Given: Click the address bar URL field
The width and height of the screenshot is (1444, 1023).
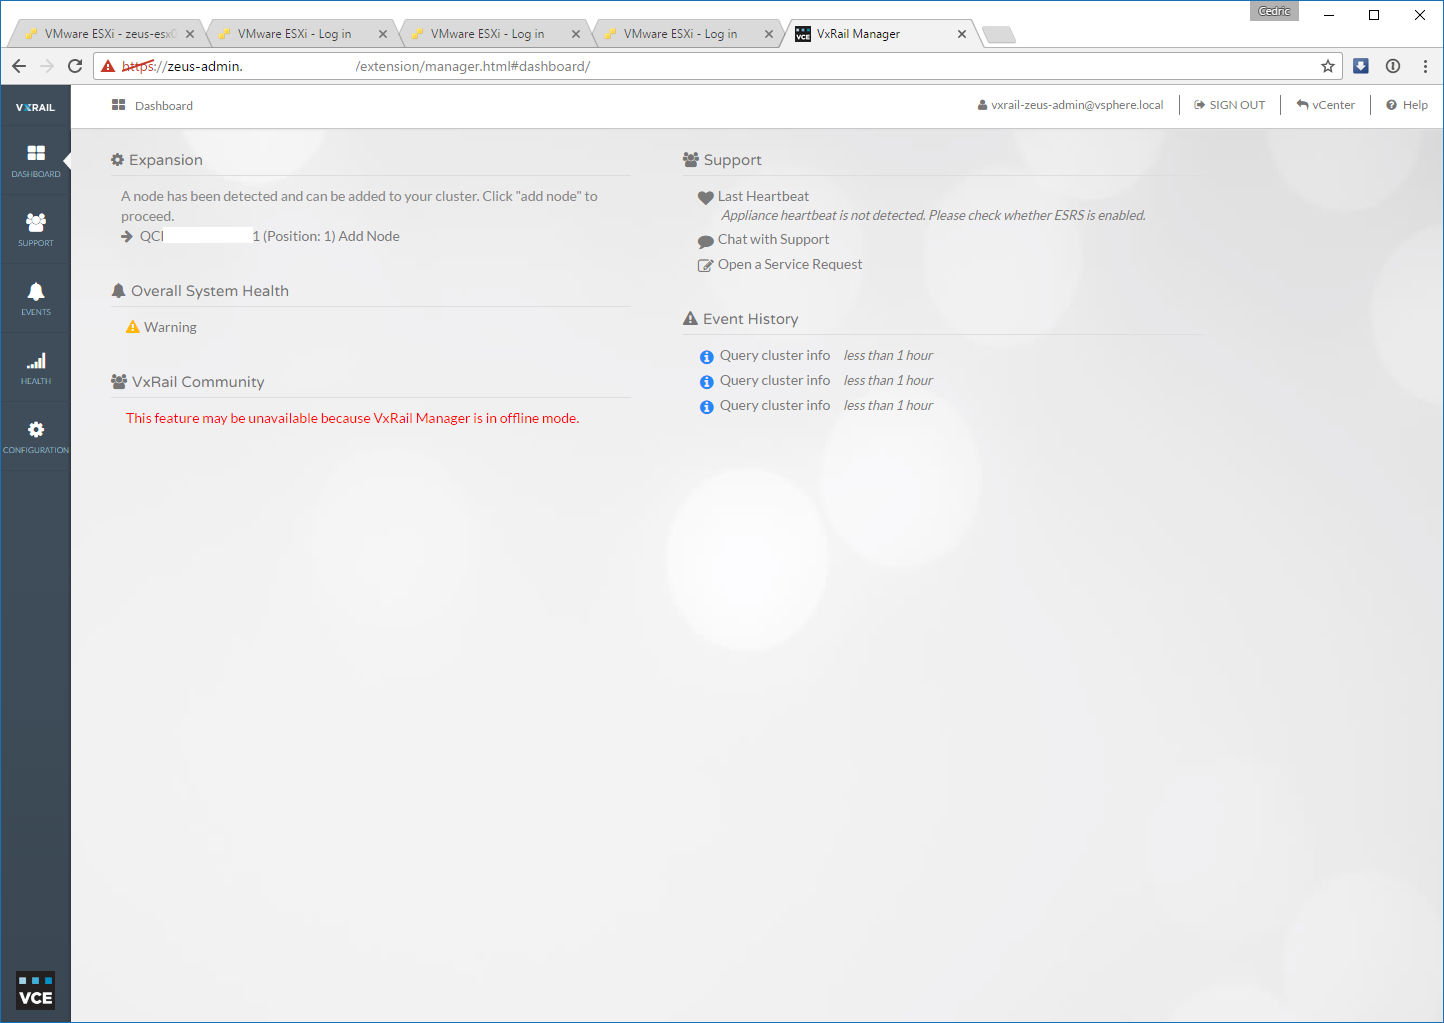Looking at the screenshot, I should (700, 66).
